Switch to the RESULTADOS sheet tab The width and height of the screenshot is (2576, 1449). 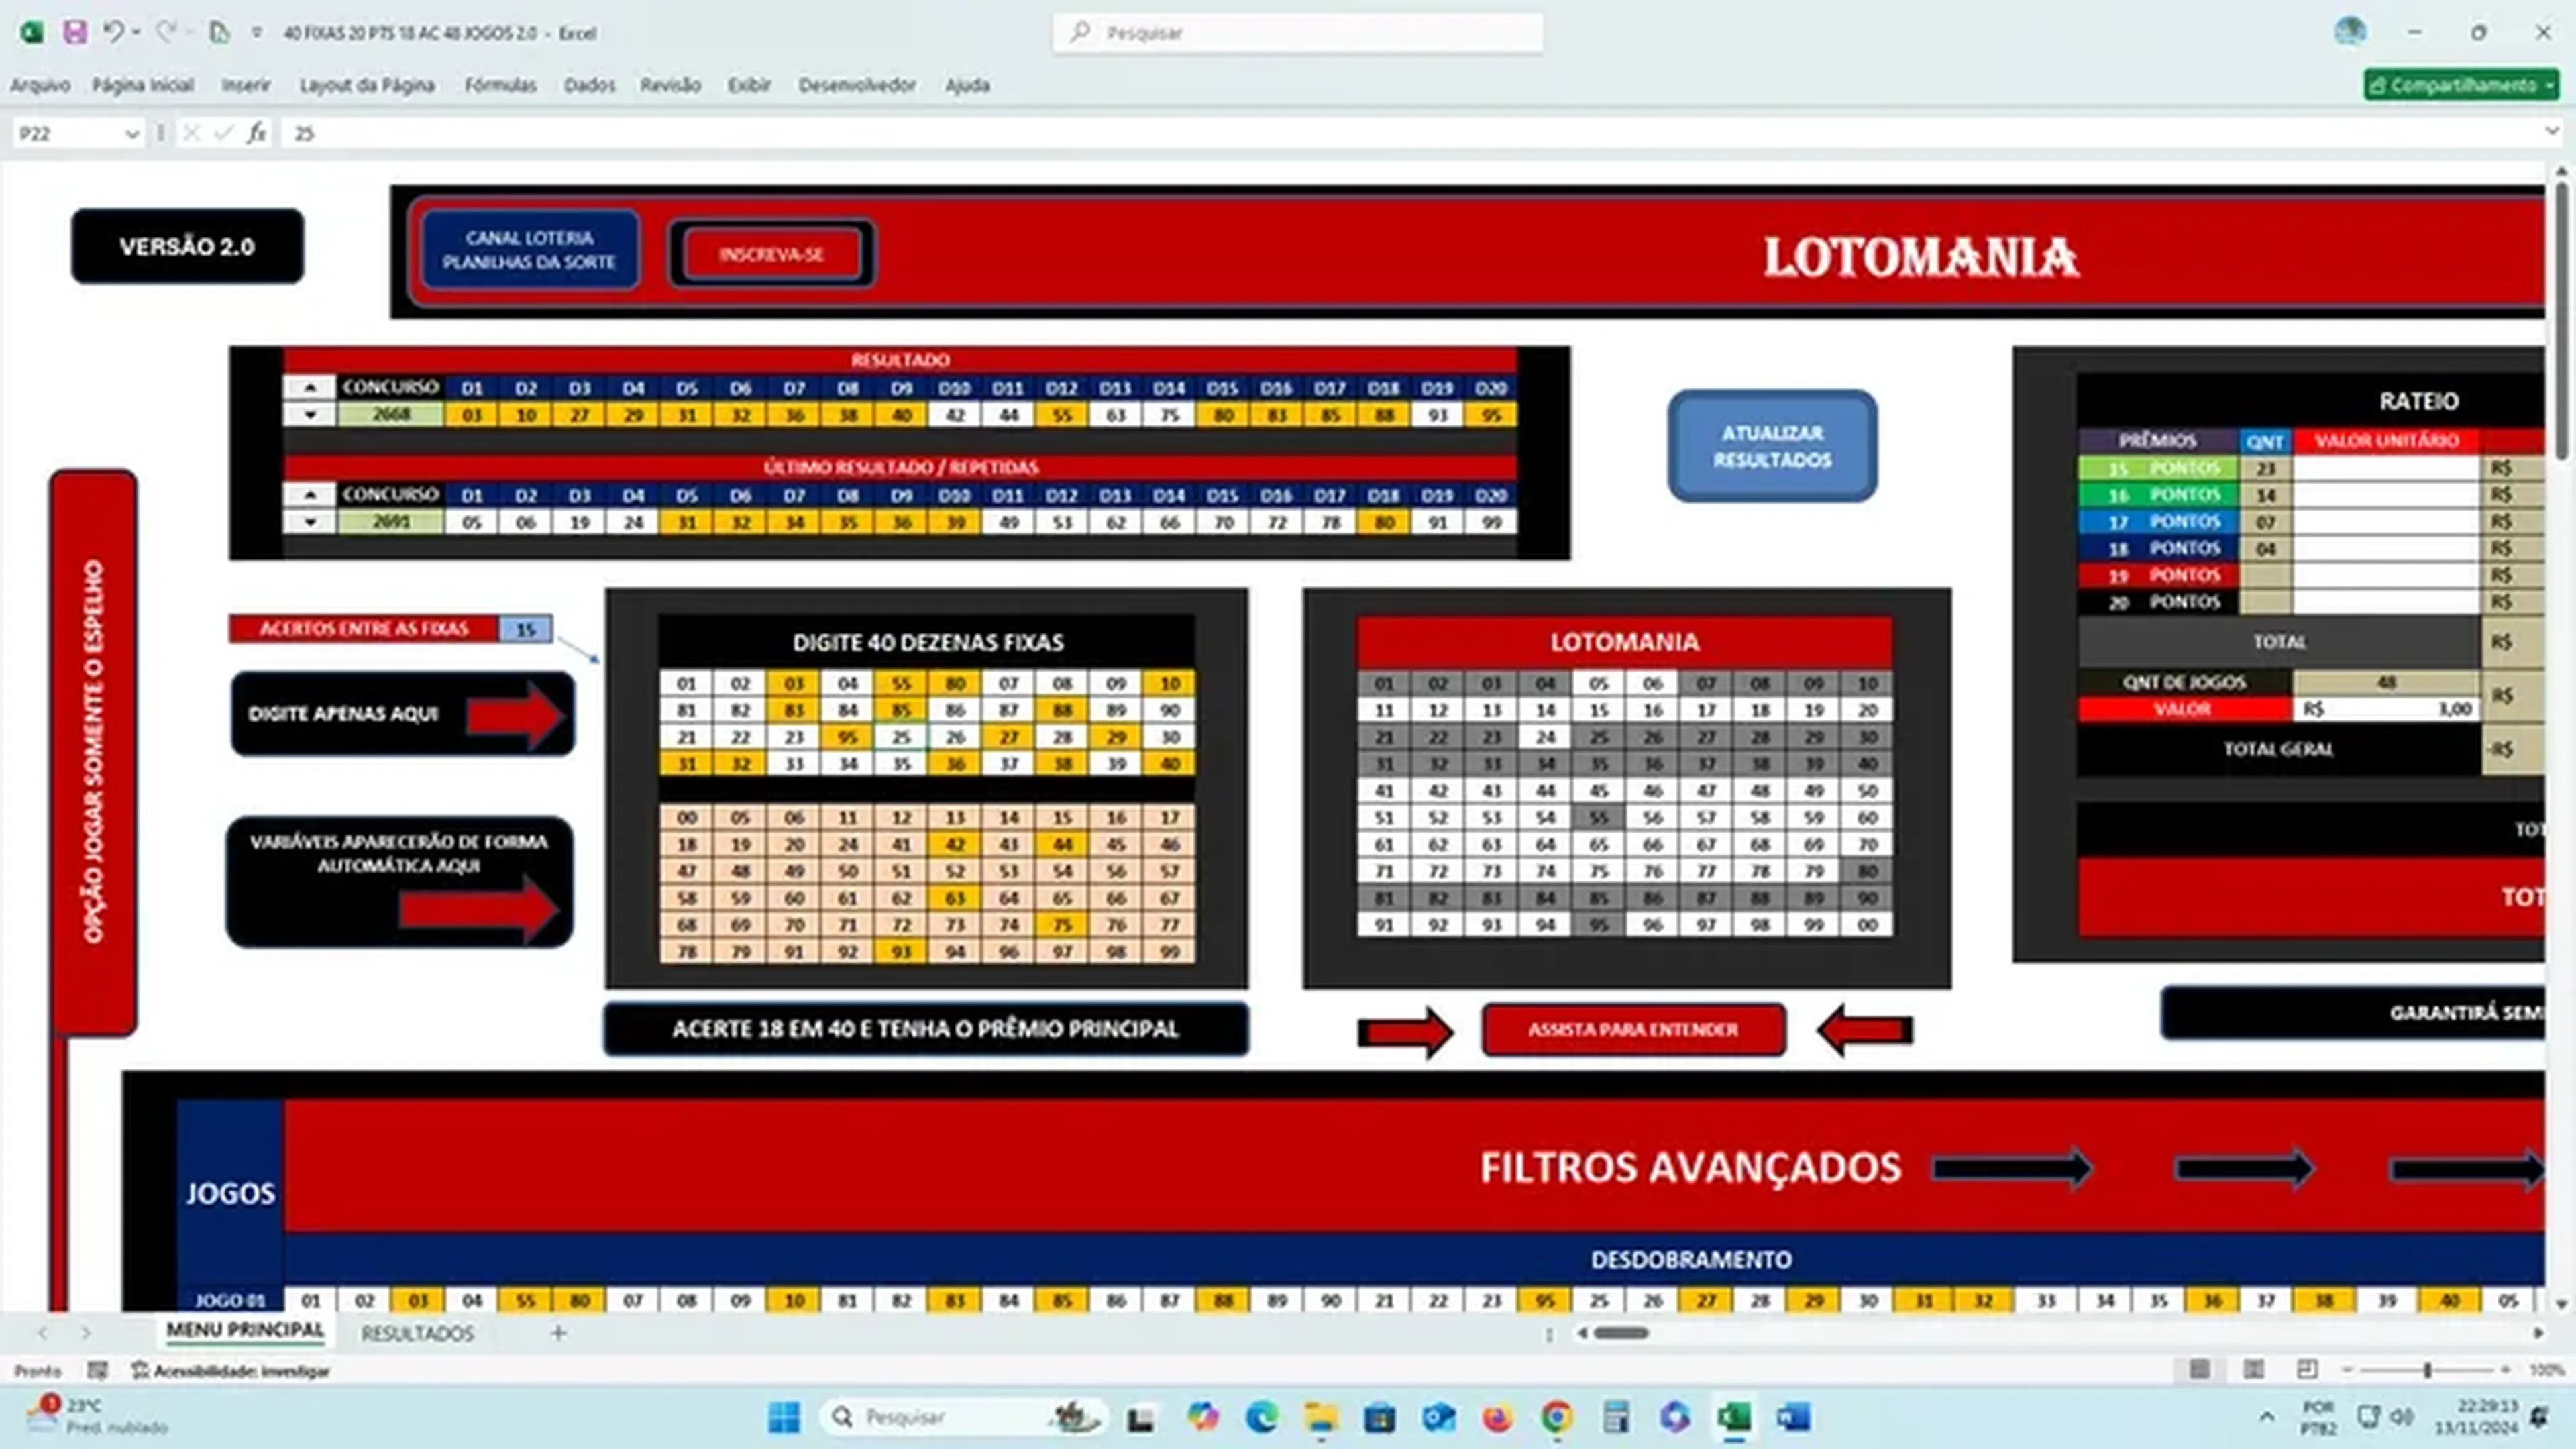(x=417, y=1333)
